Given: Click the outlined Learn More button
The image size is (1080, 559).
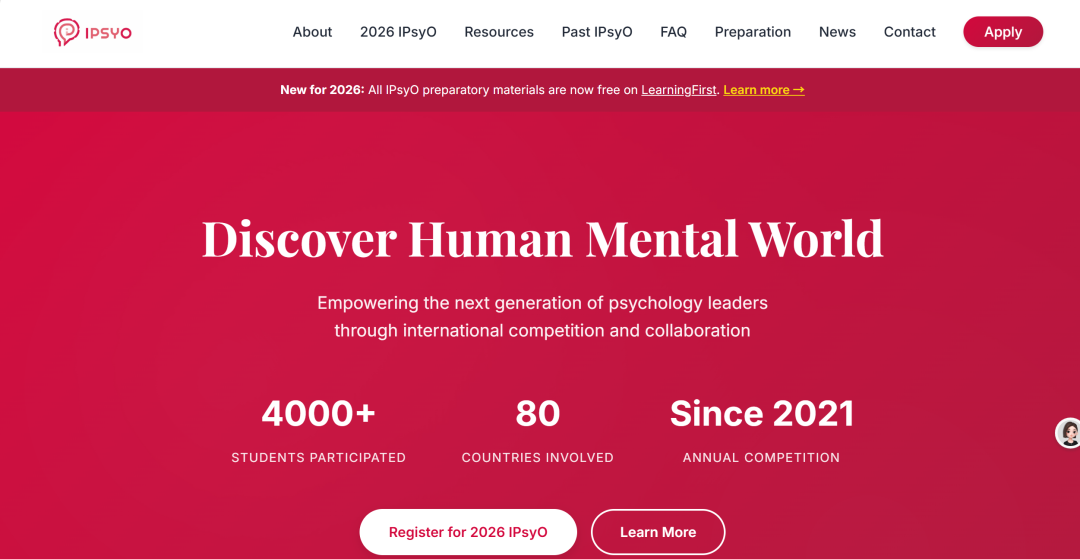Looking at the screenshot, I should pos(658,532).
